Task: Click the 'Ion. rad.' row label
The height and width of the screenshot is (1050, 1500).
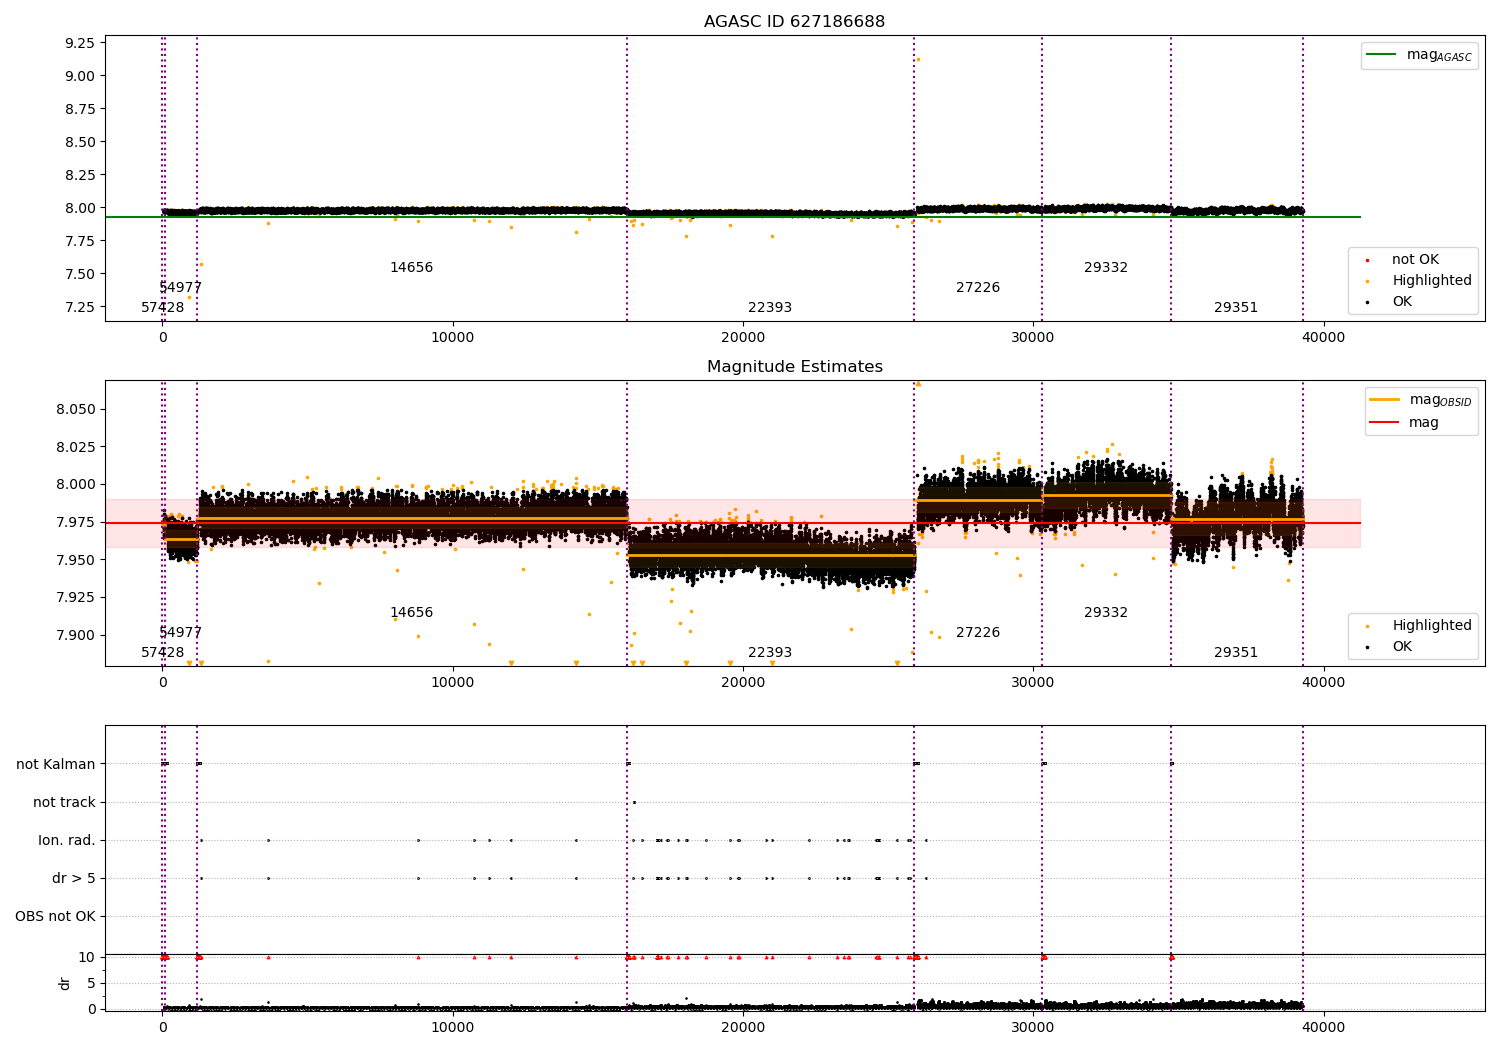Action: (67, 840)
